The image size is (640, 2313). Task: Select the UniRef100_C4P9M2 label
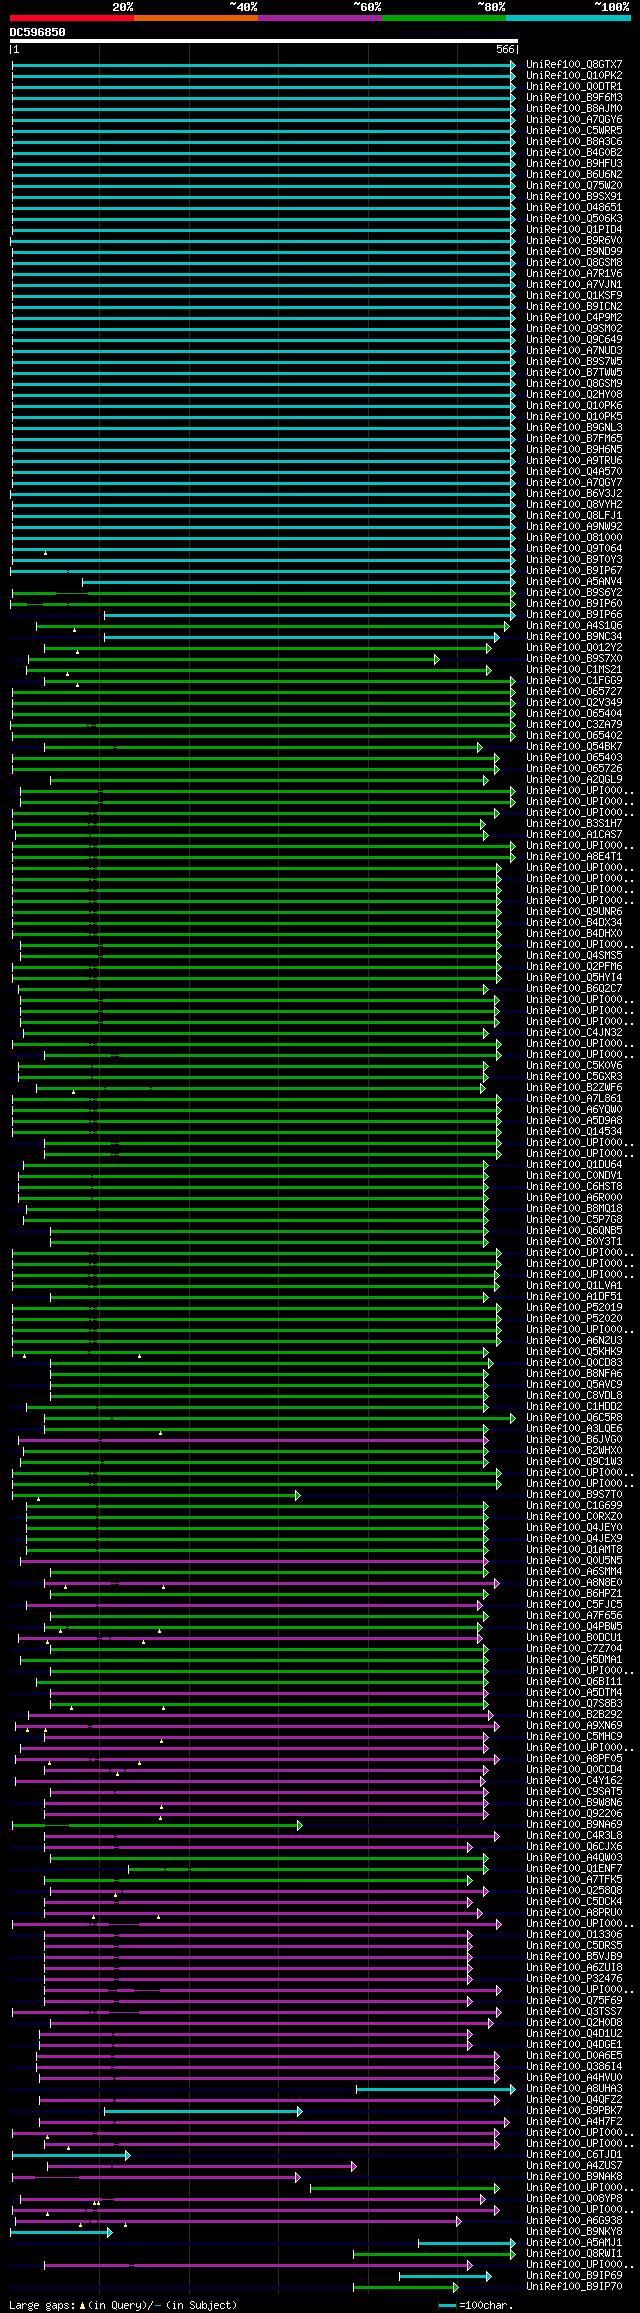coord(574,318)
